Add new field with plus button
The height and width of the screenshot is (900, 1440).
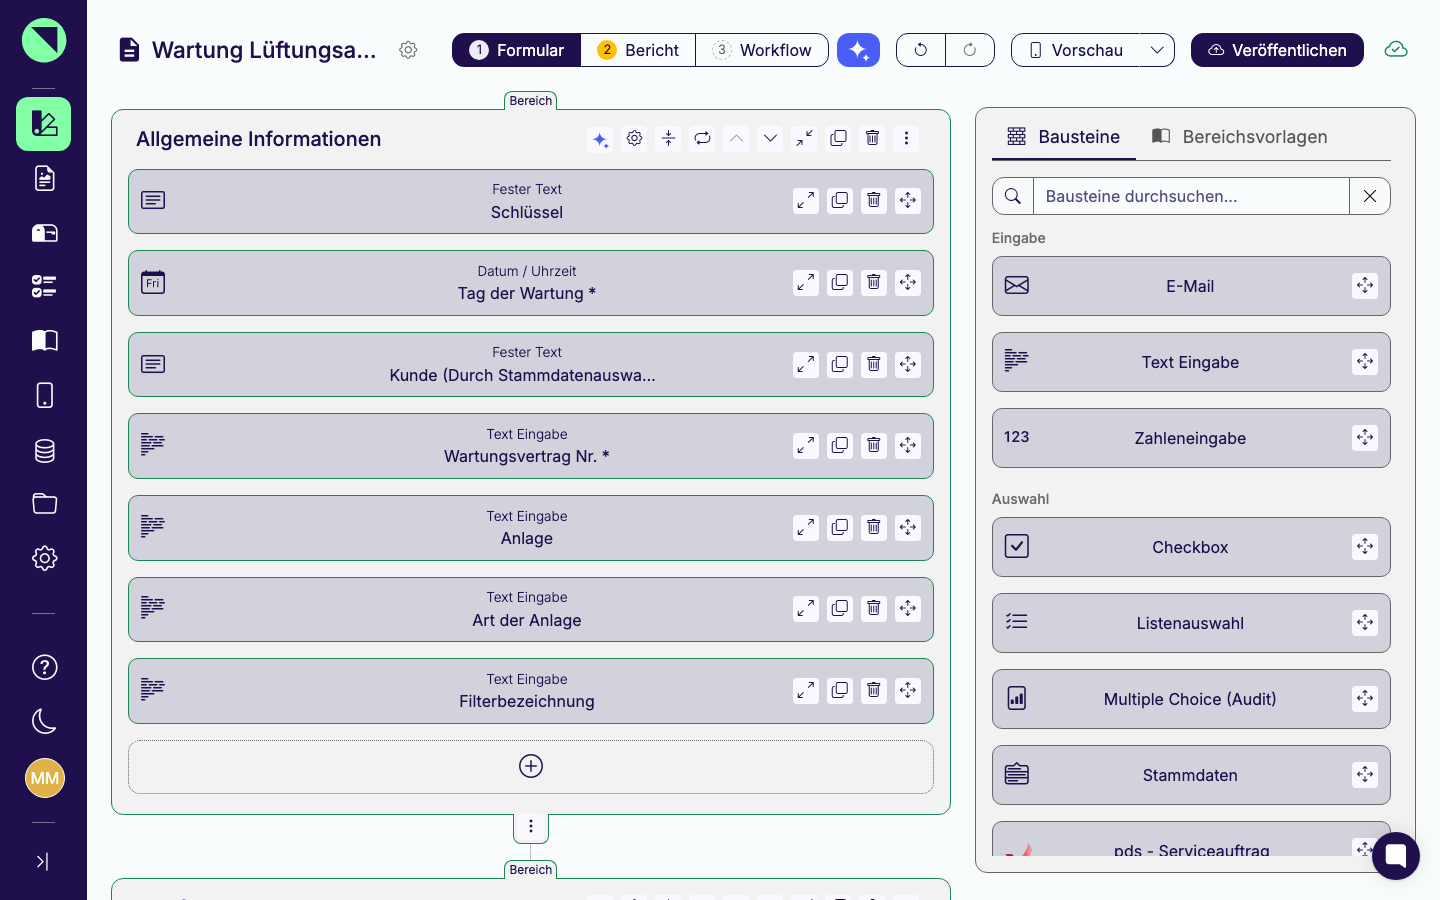[531, 766]
